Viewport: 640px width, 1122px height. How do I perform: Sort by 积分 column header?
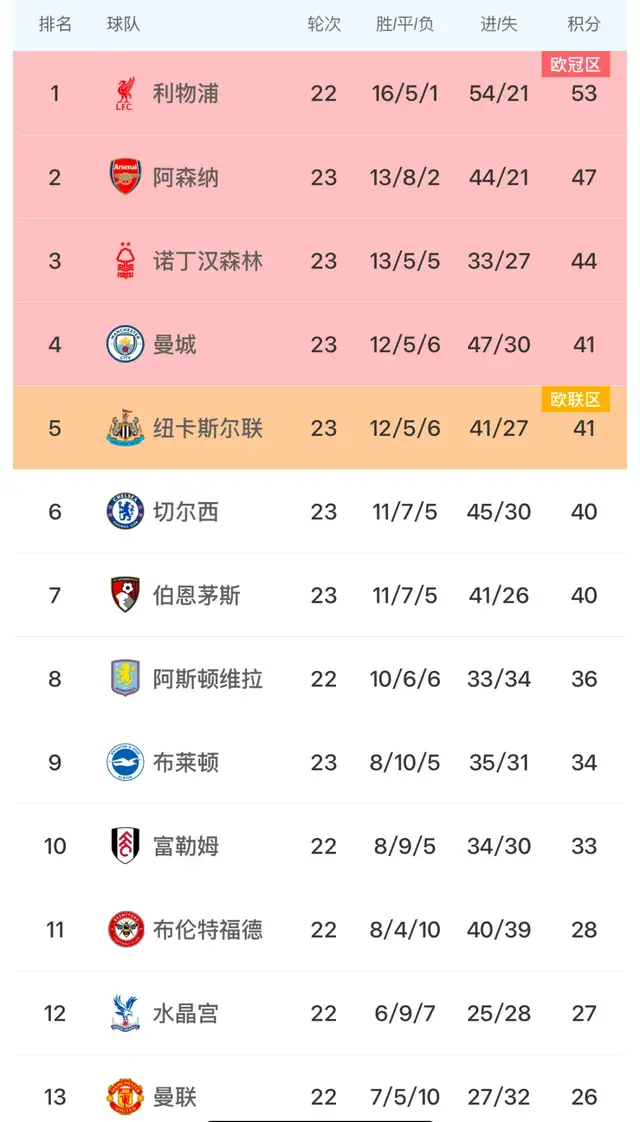click(x=584, y=24)
